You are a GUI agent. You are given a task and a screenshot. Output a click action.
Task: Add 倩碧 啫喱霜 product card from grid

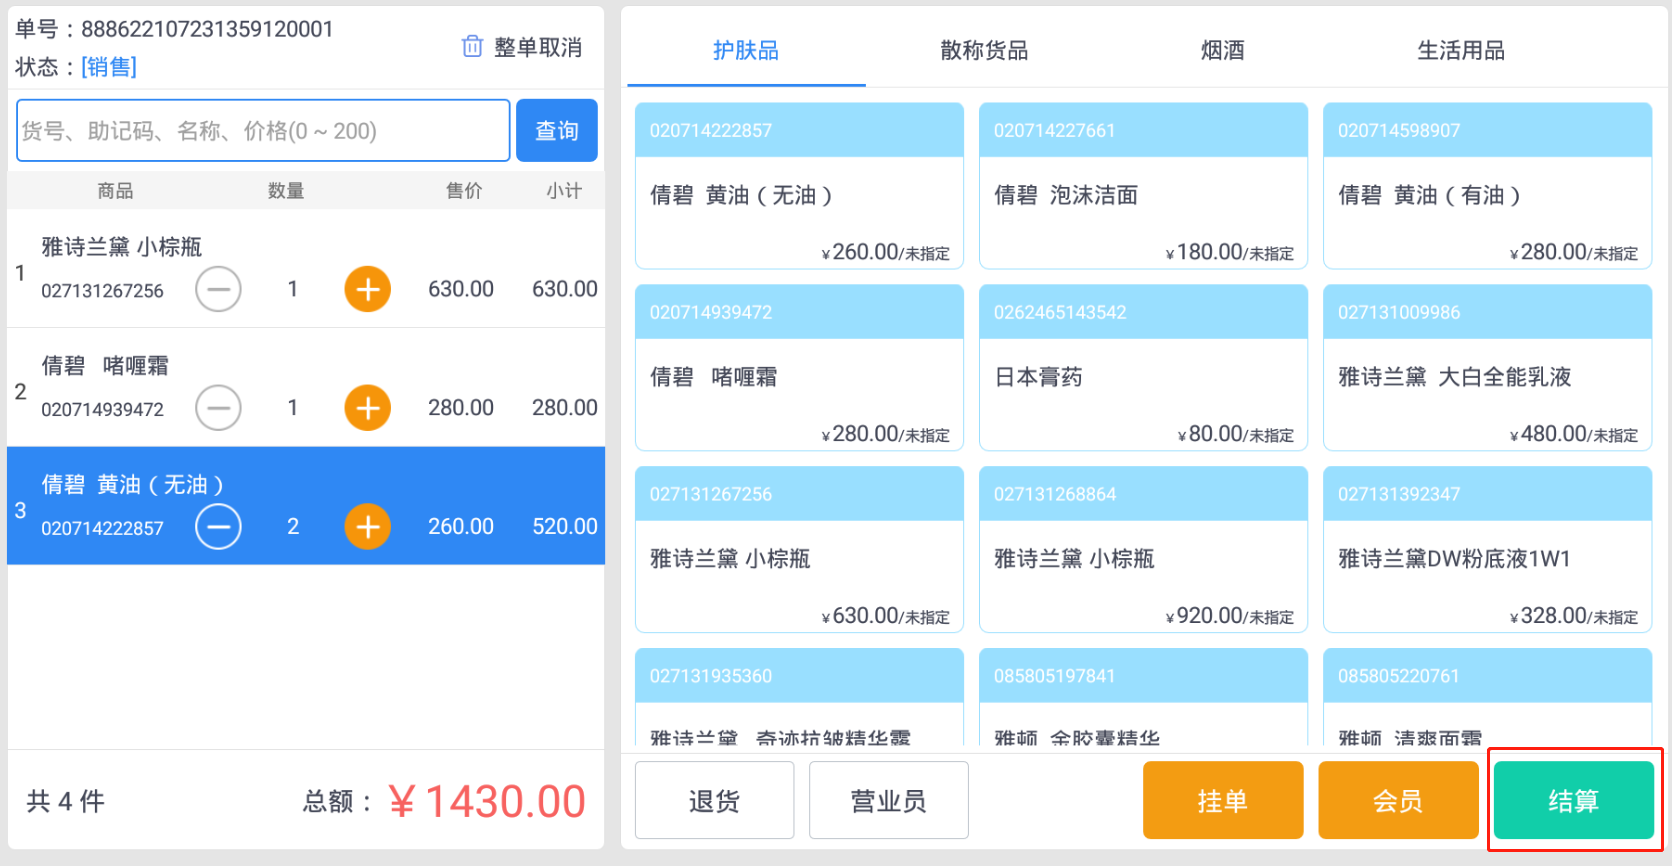(799, 368)
